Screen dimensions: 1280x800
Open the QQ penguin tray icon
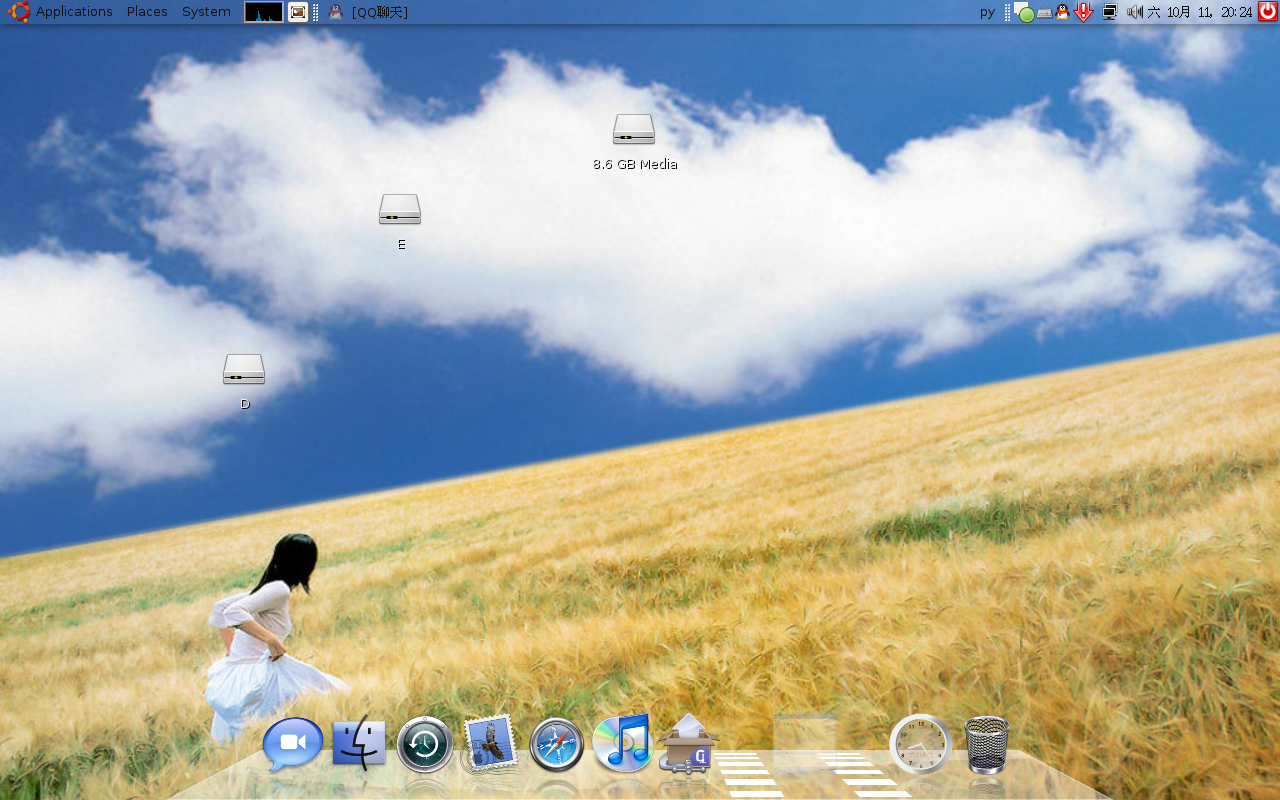1062,12
